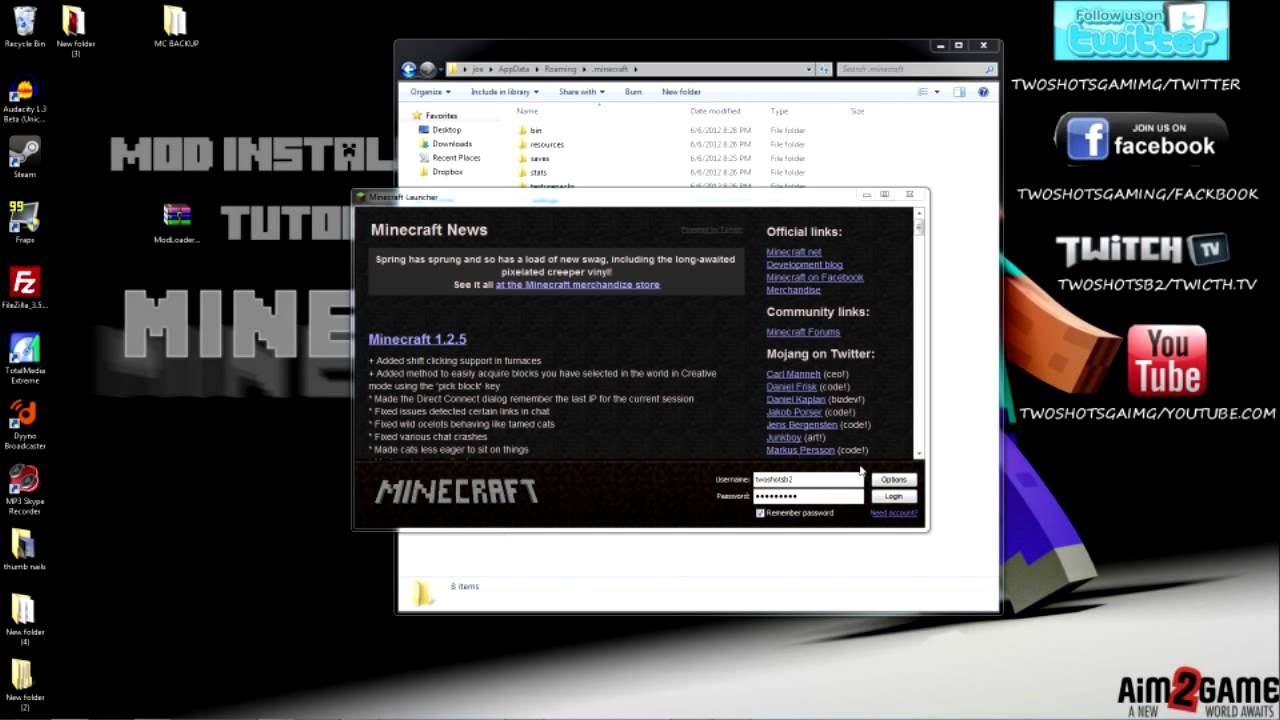Viewport: 1280px width, 720px height.
Task: Select the MP3 Skype Recorder desktop icon
Action: 25,490
